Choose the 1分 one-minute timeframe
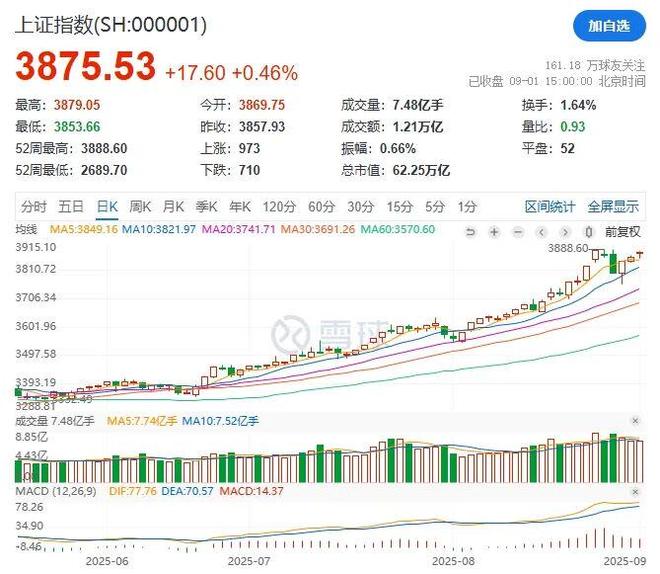This screenshot has height=574, width=660. pyautogui.click(x=467, y=207)
